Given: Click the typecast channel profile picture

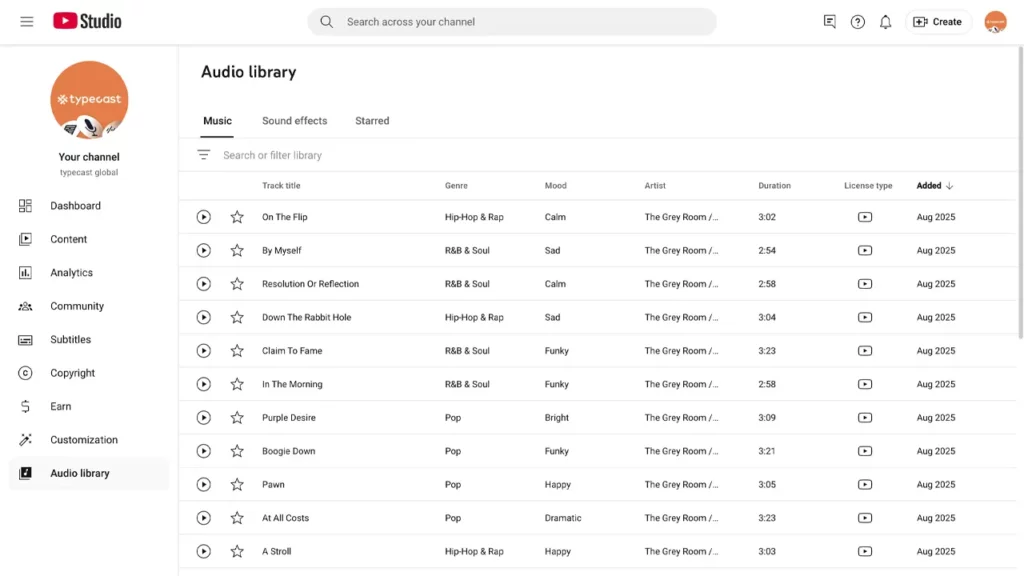Looking at the screenshot, I should click(89, 100).
